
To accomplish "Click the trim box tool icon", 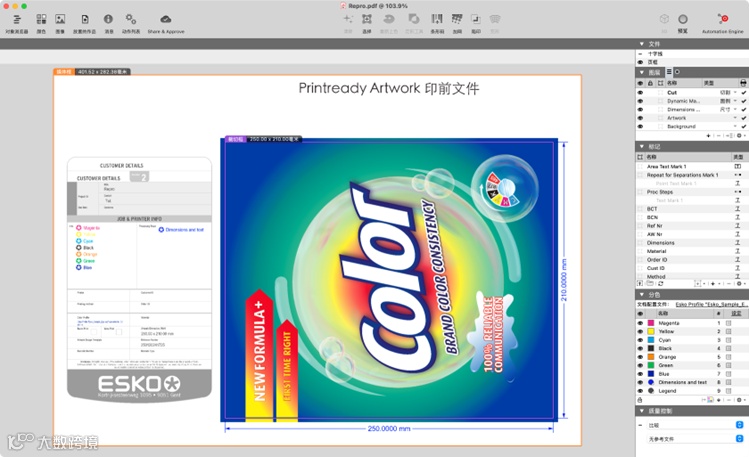I will (476, 19).
